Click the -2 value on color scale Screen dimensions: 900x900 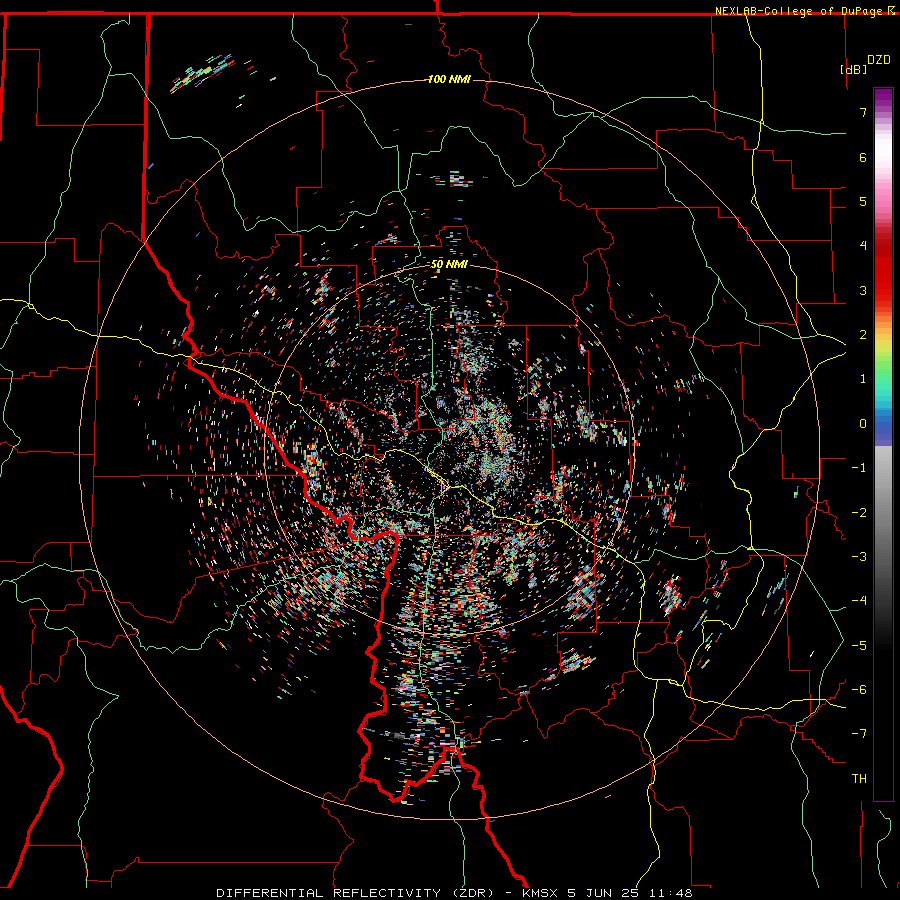(x=859, y=512)
